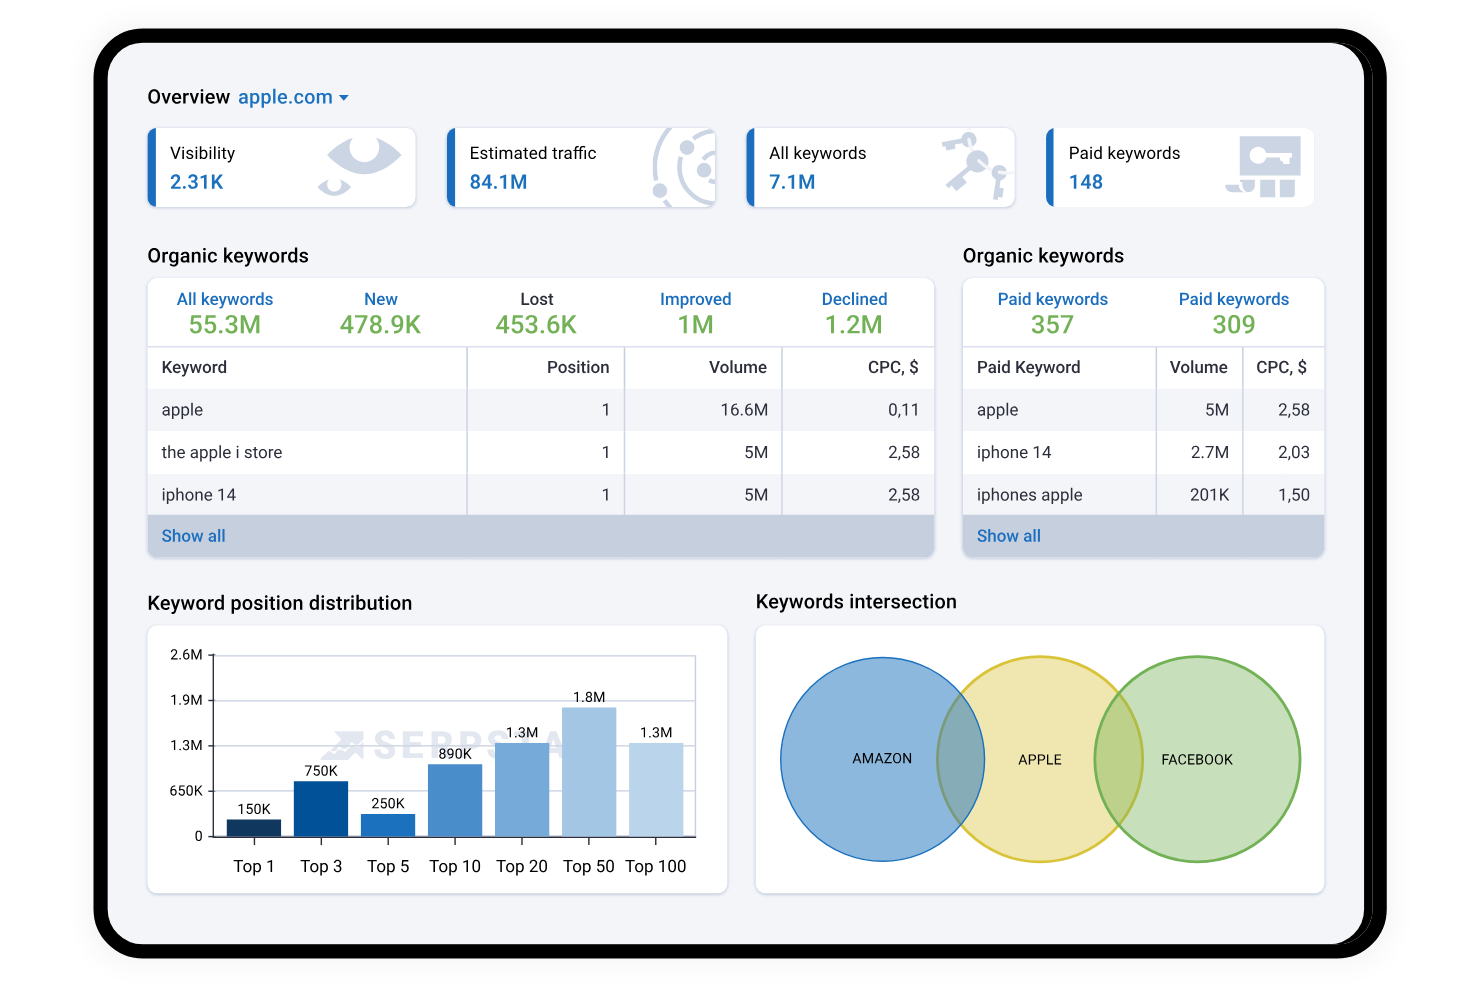
Task: Click Show all under organic keywords table
Action: tap(193, 536)
